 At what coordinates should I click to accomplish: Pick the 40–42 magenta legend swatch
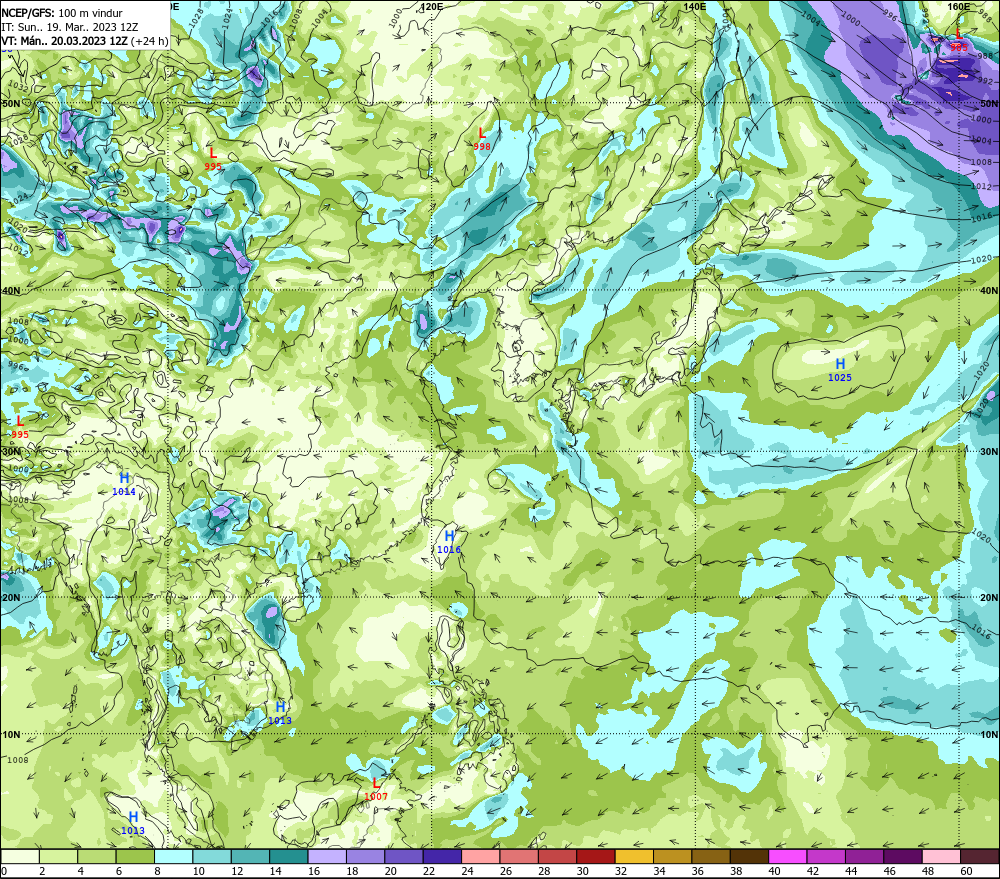[788, 856]
